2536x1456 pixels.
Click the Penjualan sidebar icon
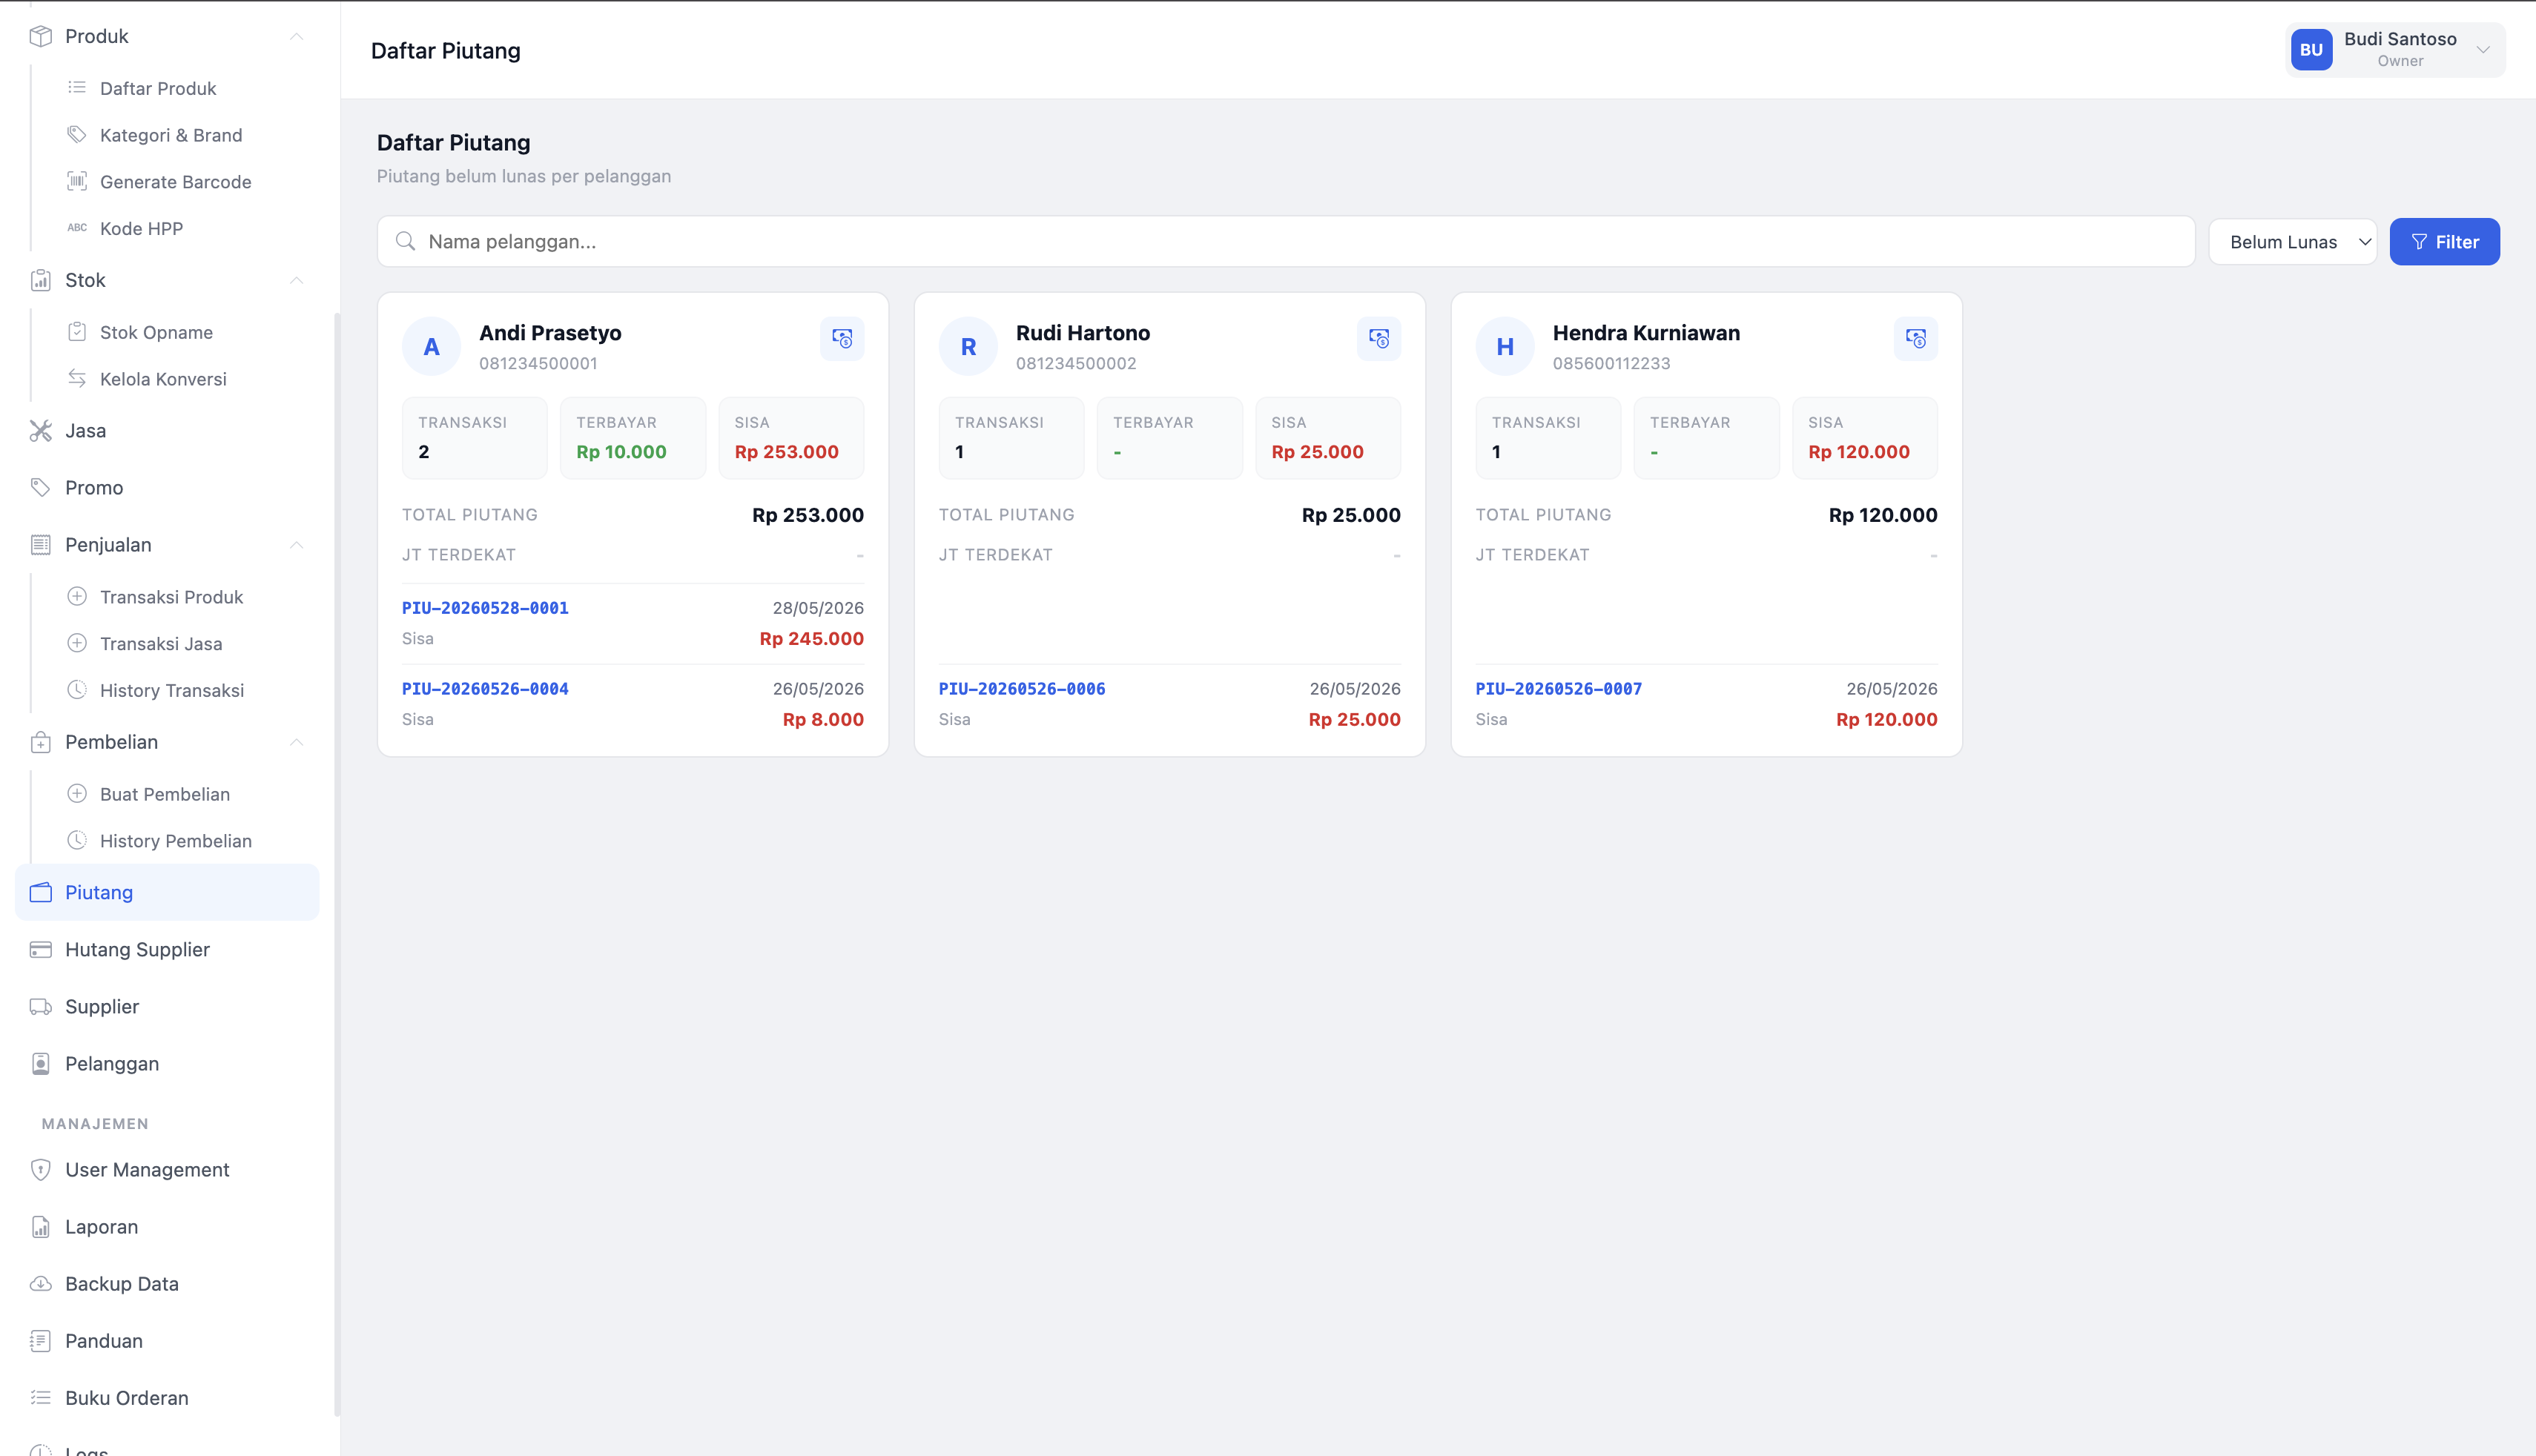(40, 545)
